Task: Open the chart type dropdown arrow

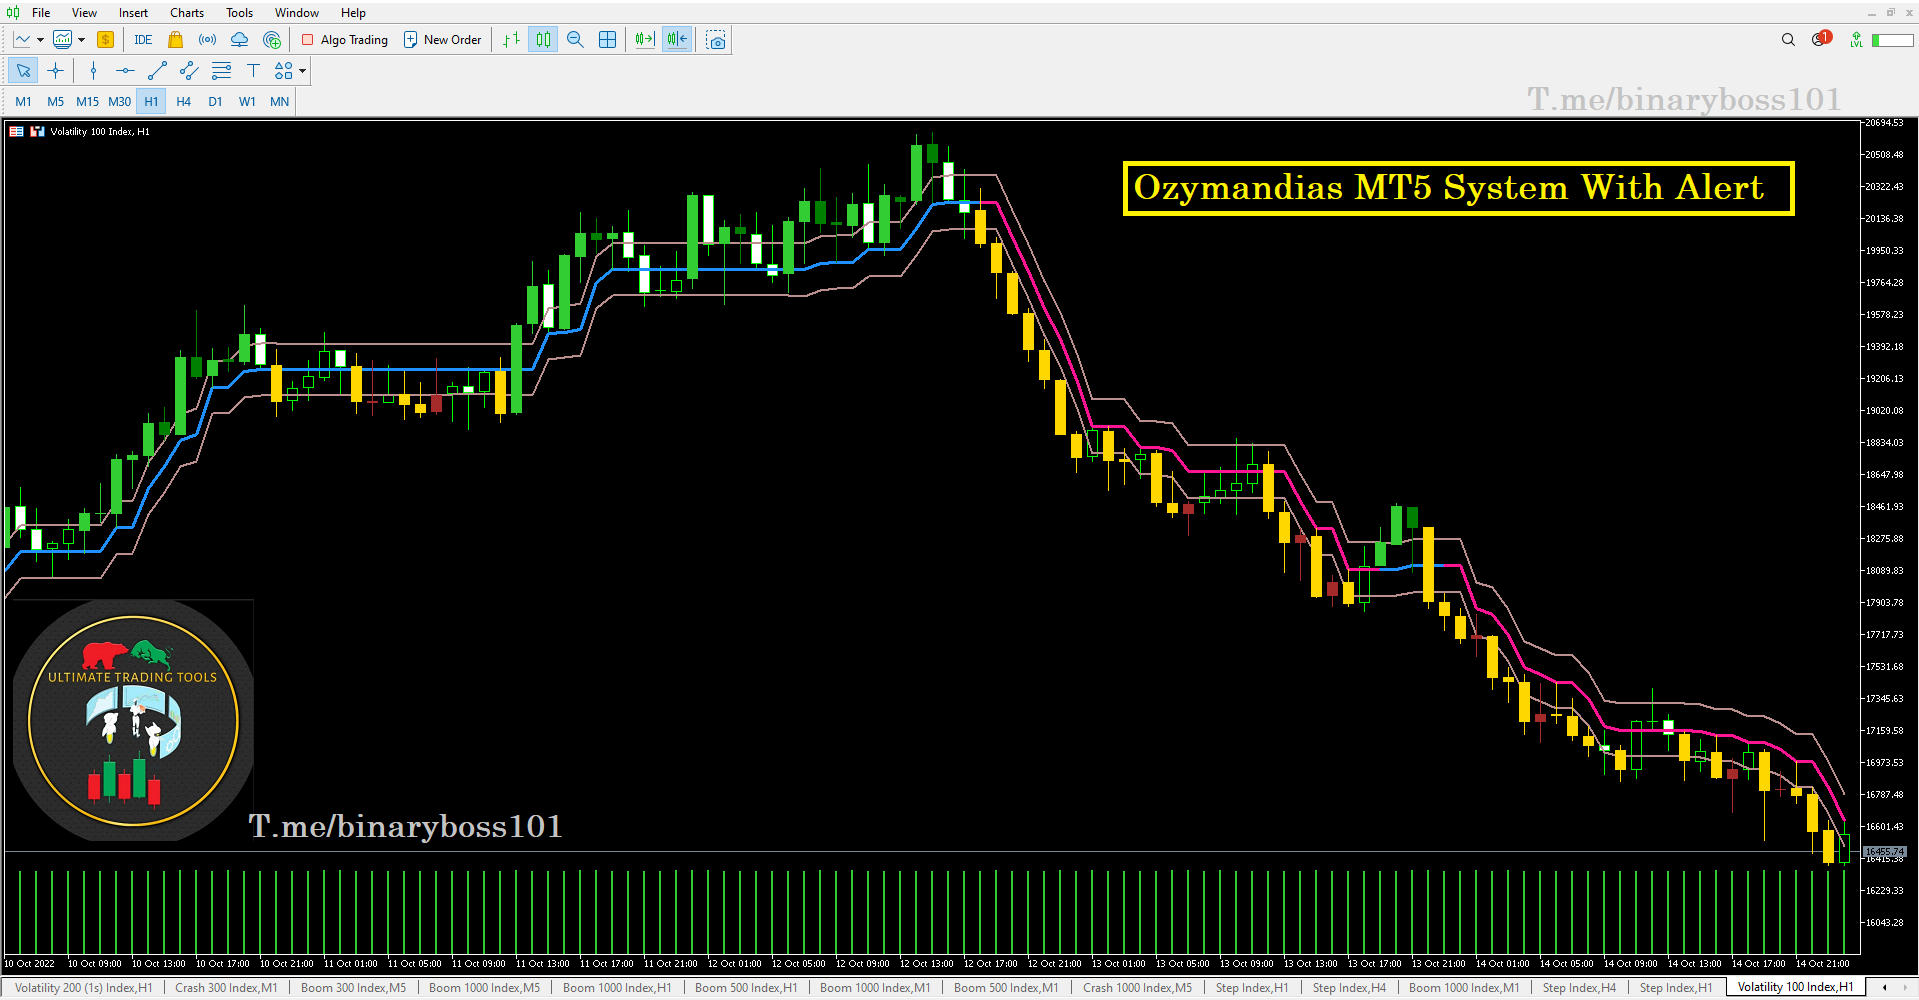Action: 39,40
